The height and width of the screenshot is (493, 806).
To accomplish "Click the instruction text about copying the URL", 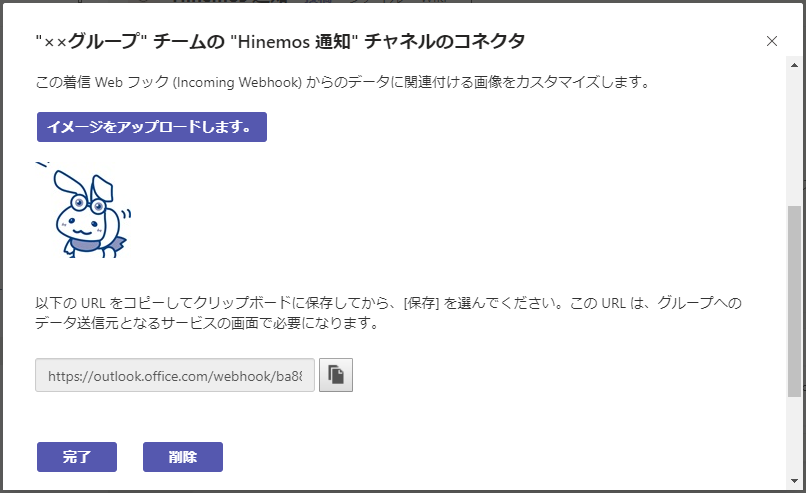I will point(389,313).
